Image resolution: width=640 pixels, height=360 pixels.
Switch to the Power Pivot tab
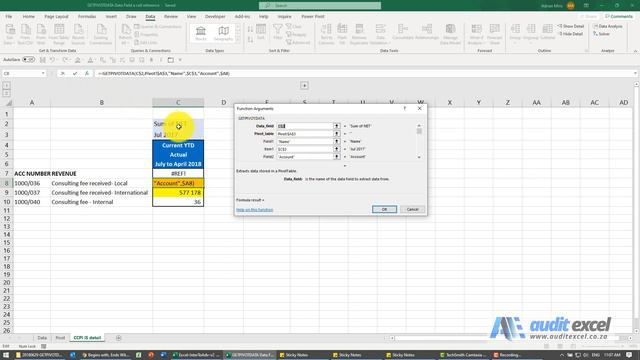(313, 17)
